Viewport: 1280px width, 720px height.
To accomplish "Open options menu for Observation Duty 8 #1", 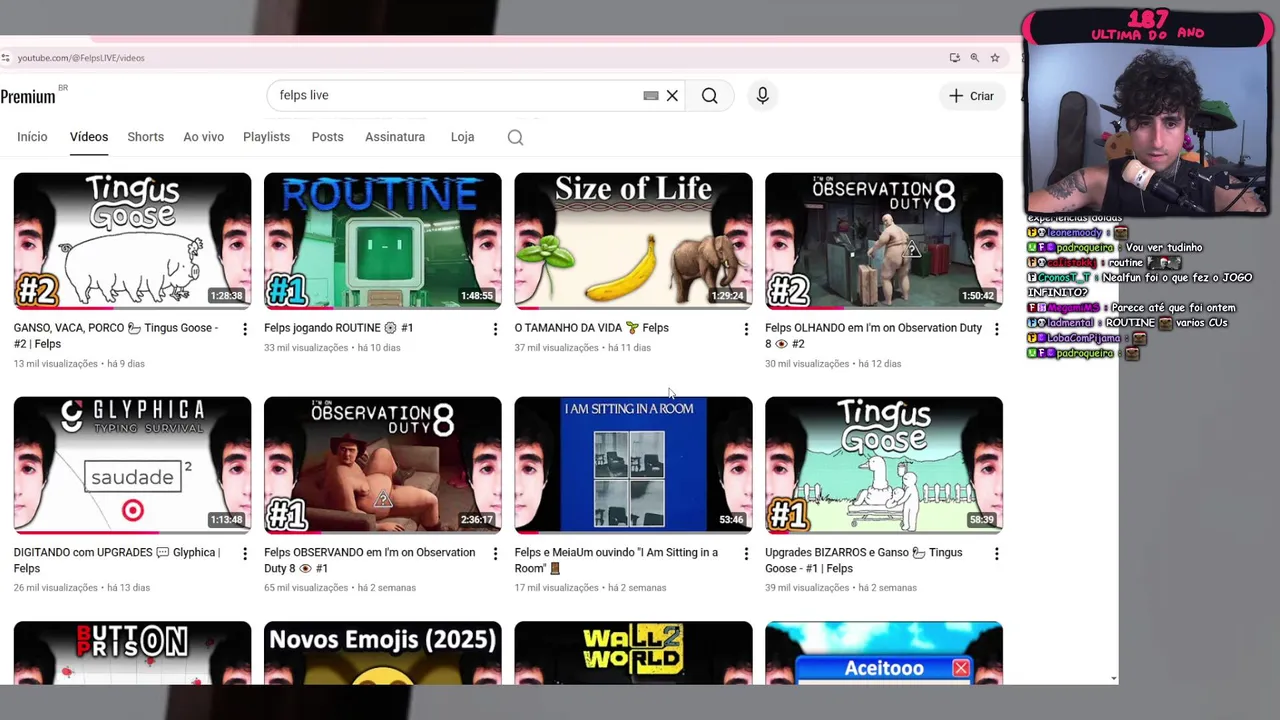I will pyautogui.click(x=495, y=553).
